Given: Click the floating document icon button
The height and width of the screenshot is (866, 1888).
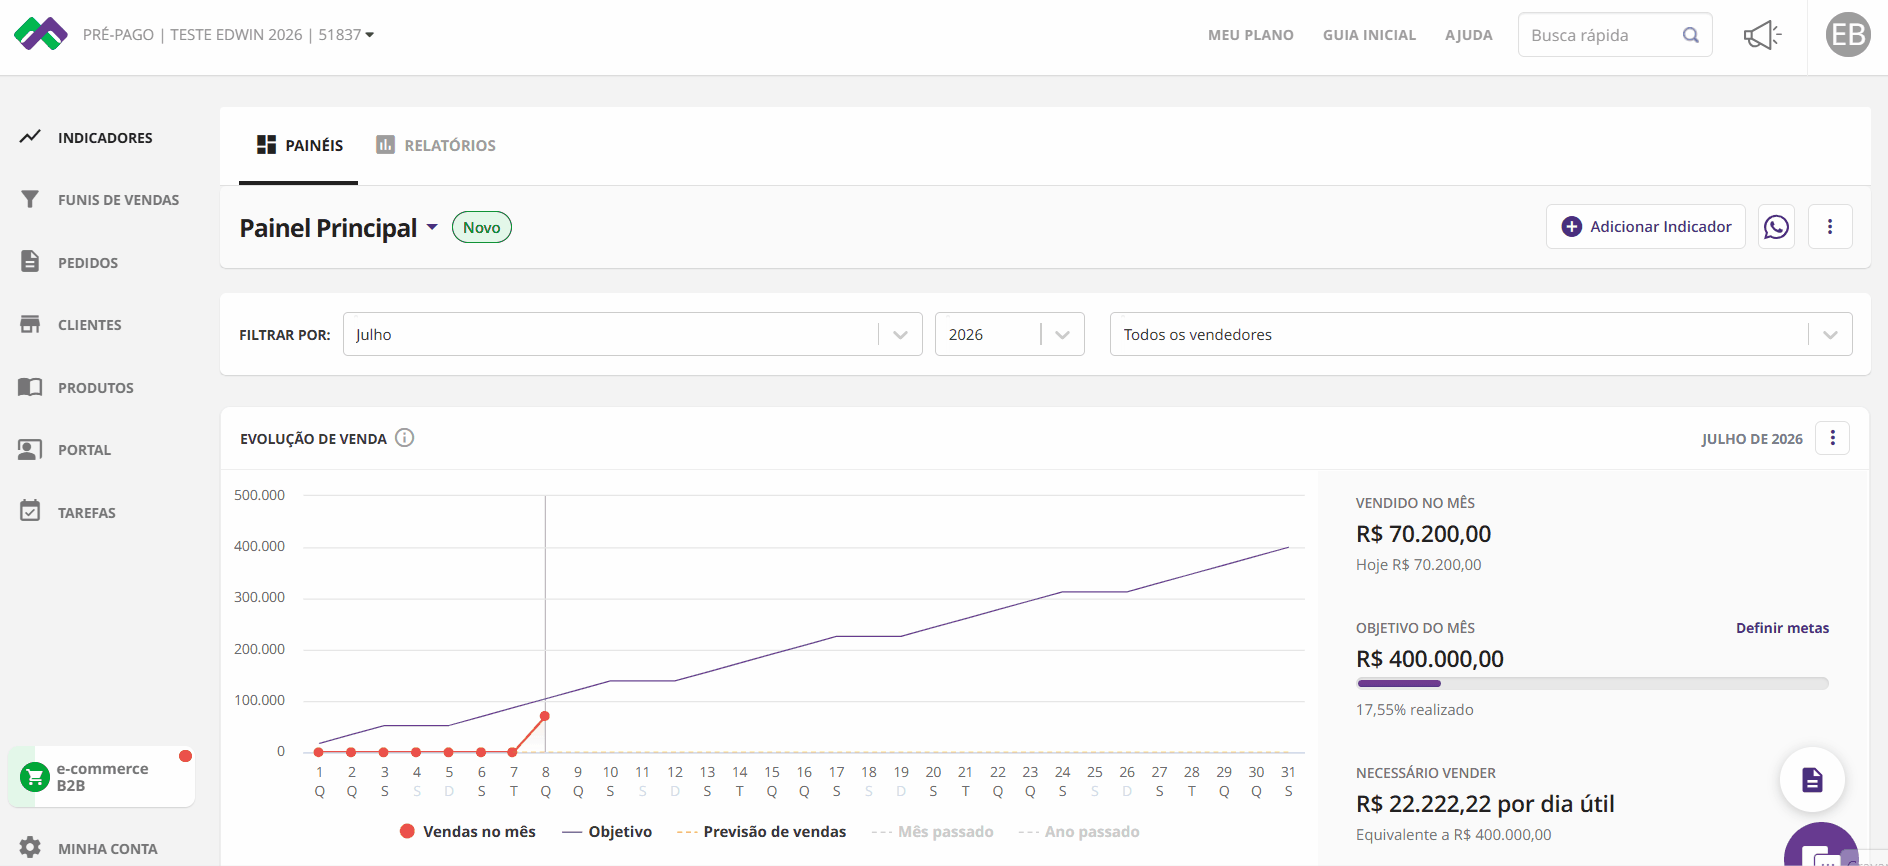Looking at the screenshot, I should [x=1812, y=780].
